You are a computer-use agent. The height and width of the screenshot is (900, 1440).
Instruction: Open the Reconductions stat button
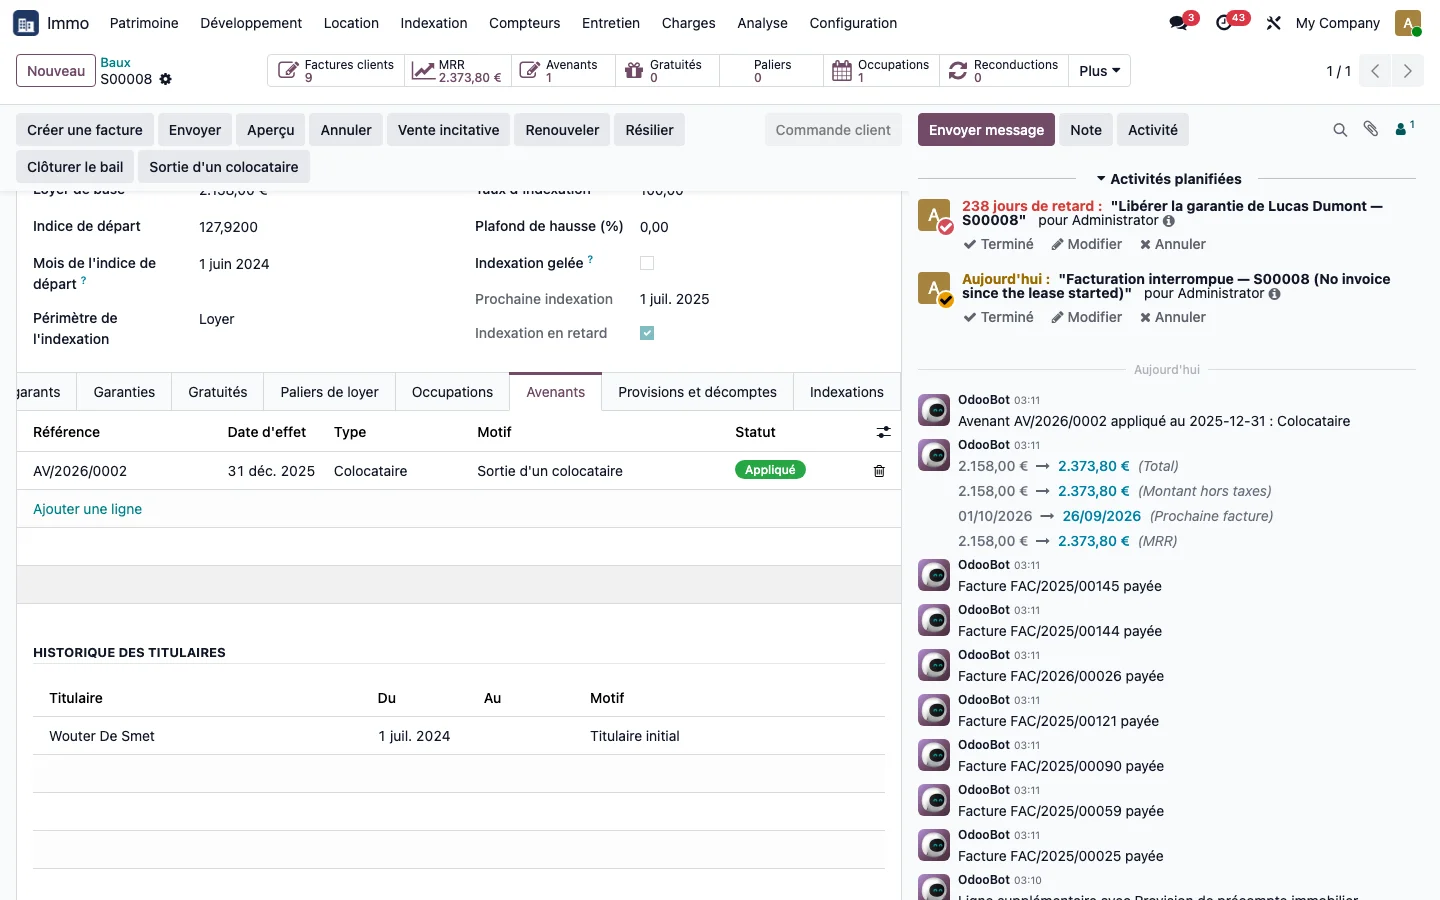(1003, 71)
